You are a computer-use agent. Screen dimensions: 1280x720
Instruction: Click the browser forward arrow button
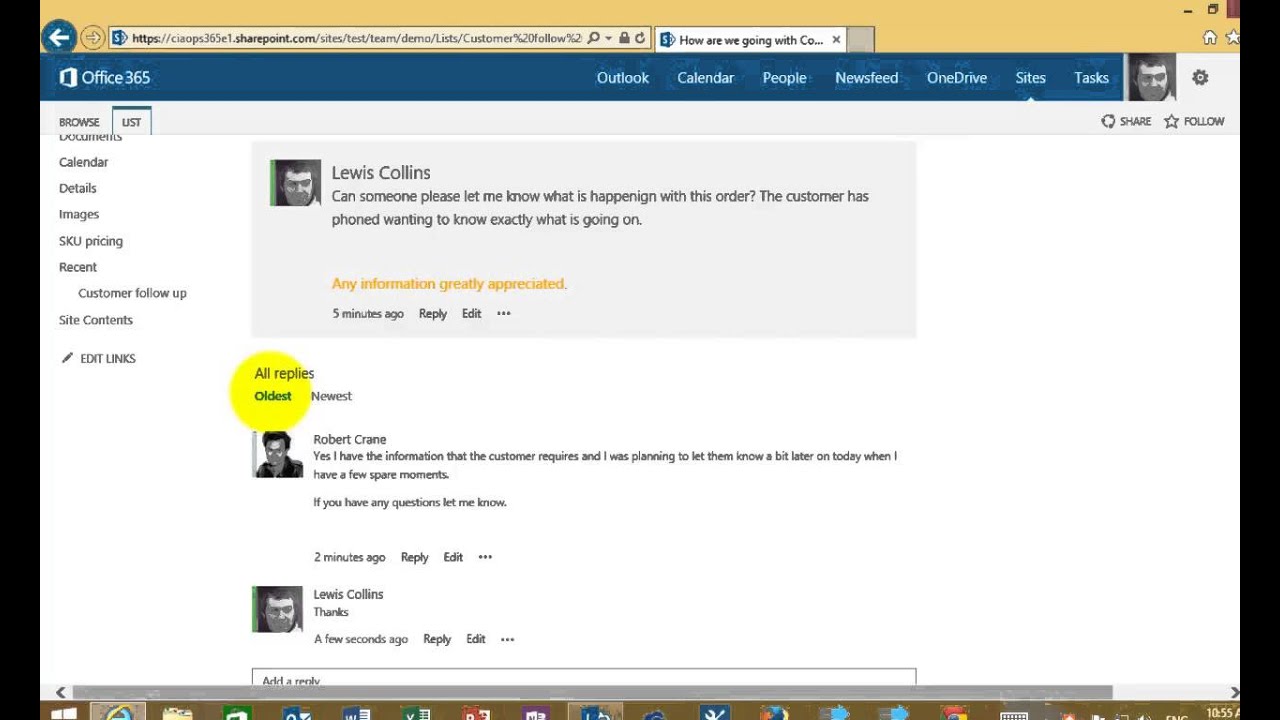coord(92,39)
